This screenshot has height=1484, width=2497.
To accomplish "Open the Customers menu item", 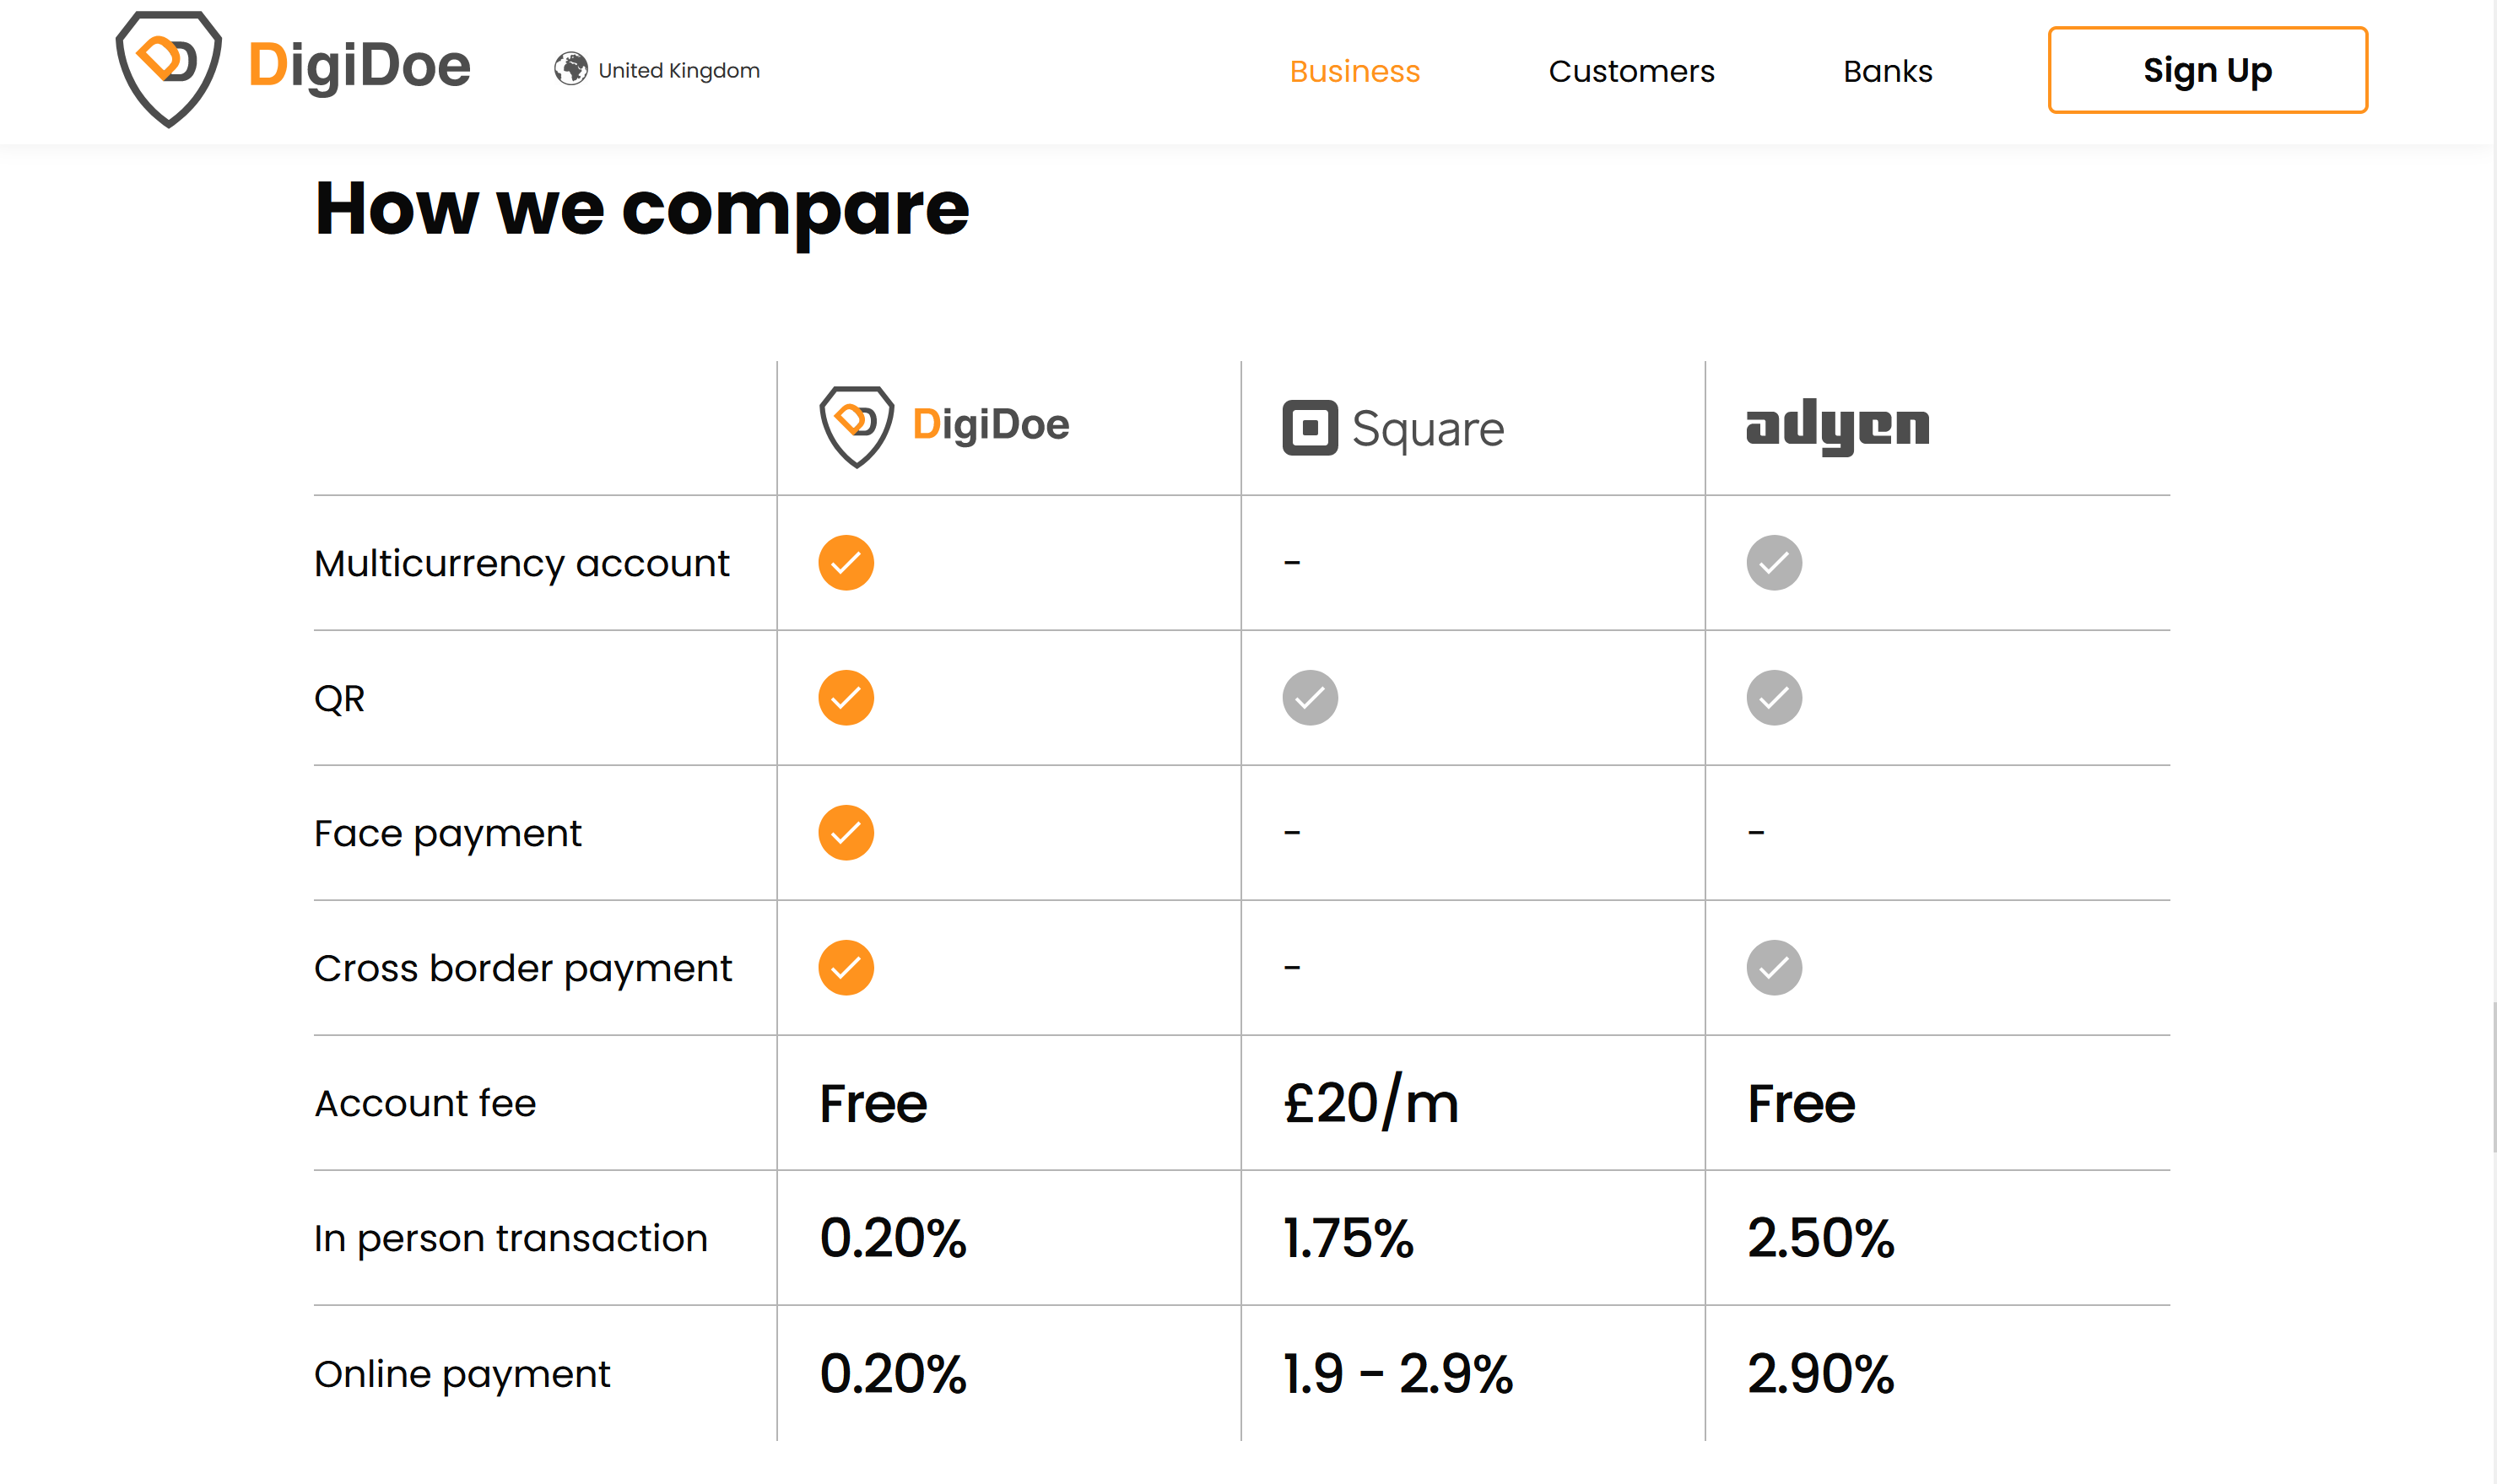I will click(x=1631, y=71).
